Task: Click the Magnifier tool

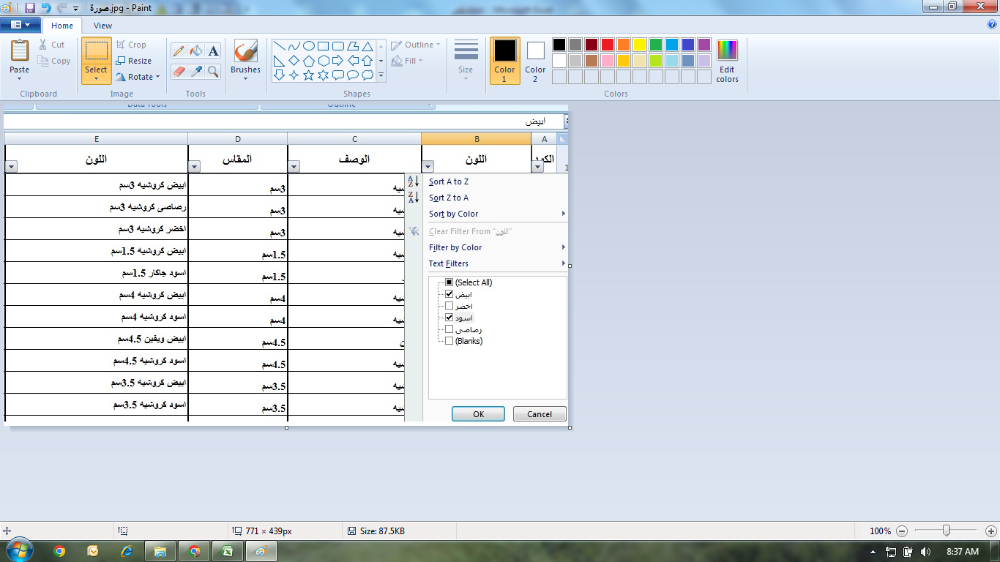Action: pyautogui.click(x=214, y=71)
